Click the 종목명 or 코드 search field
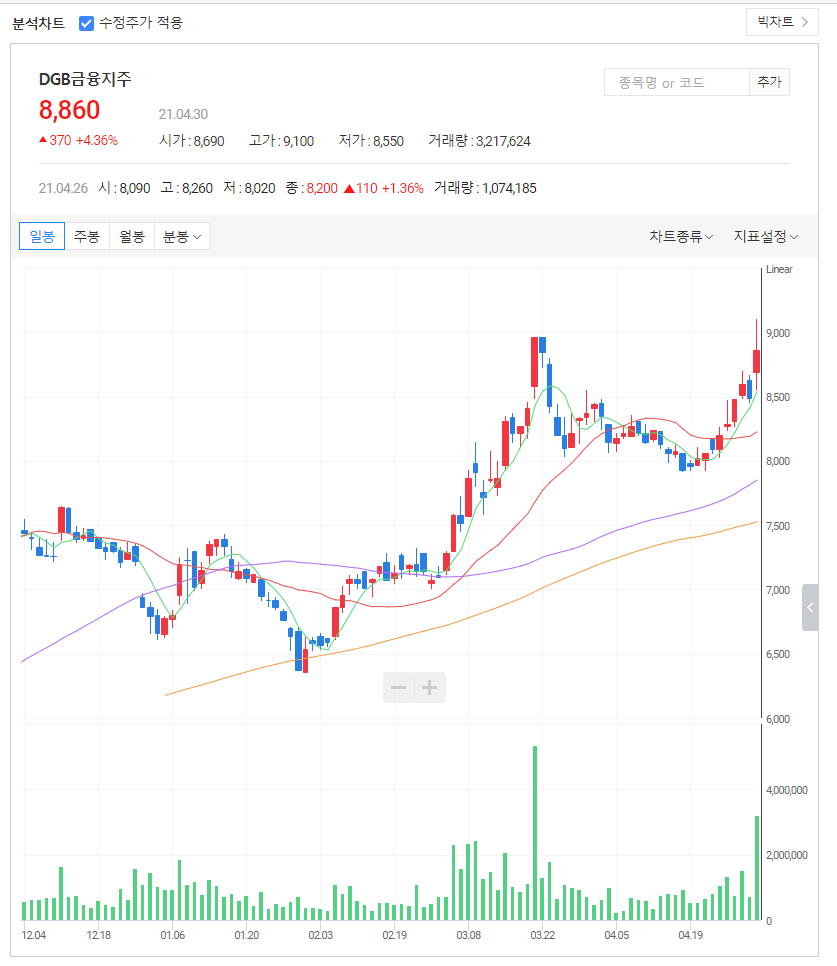The width and height of the screenshot is (837, 966). (x=676, y=83)
